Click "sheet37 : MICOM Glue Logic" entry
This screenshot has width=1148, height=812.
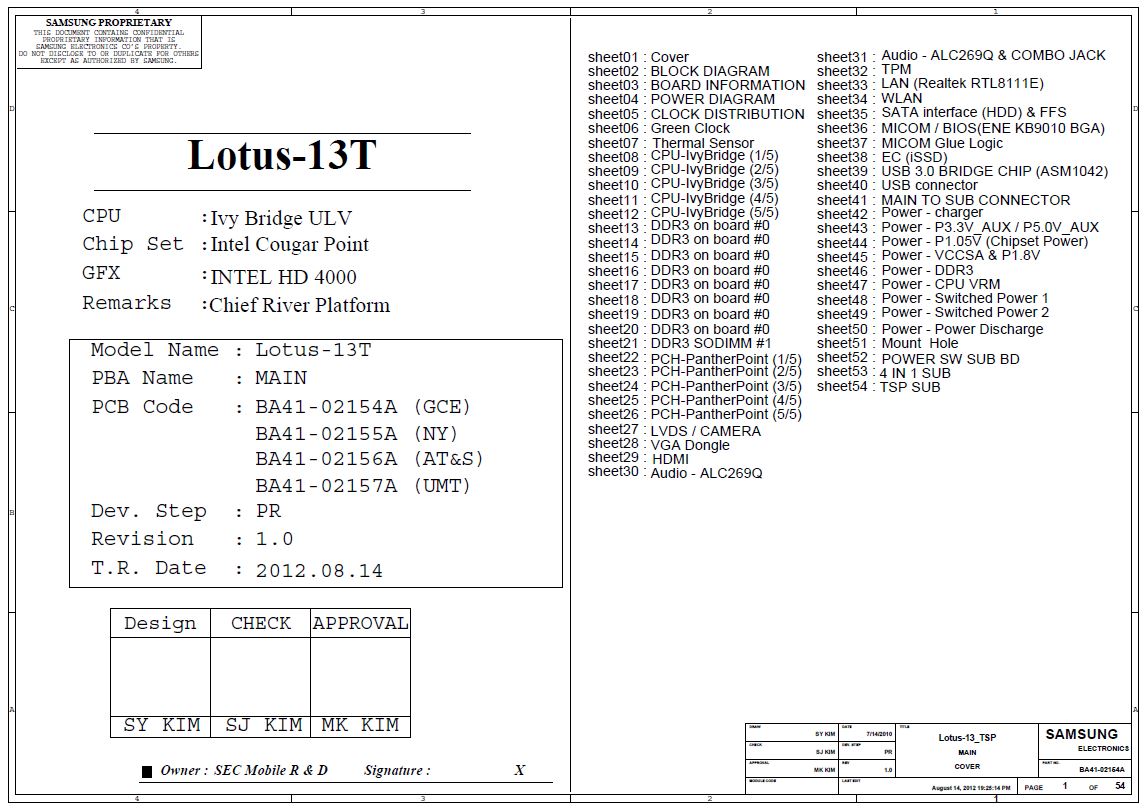click(910, 144)
